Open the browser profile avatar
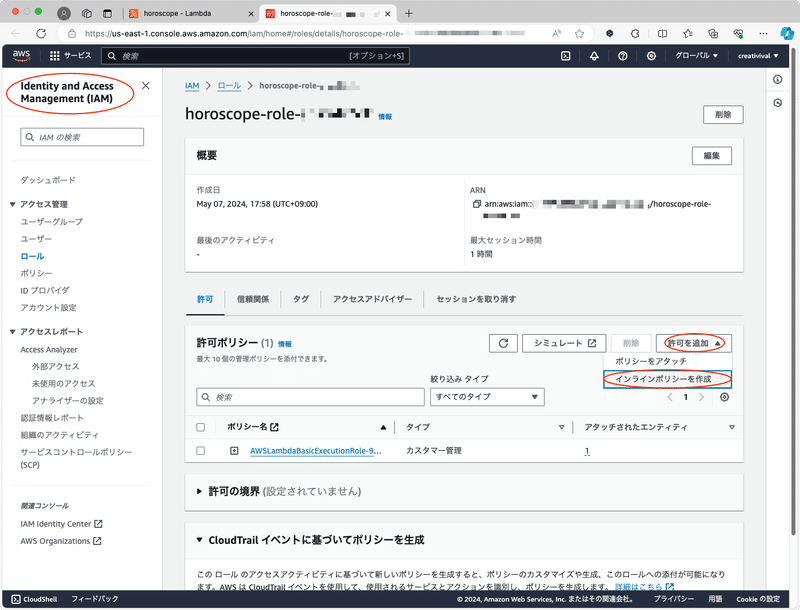 point(64,14)
